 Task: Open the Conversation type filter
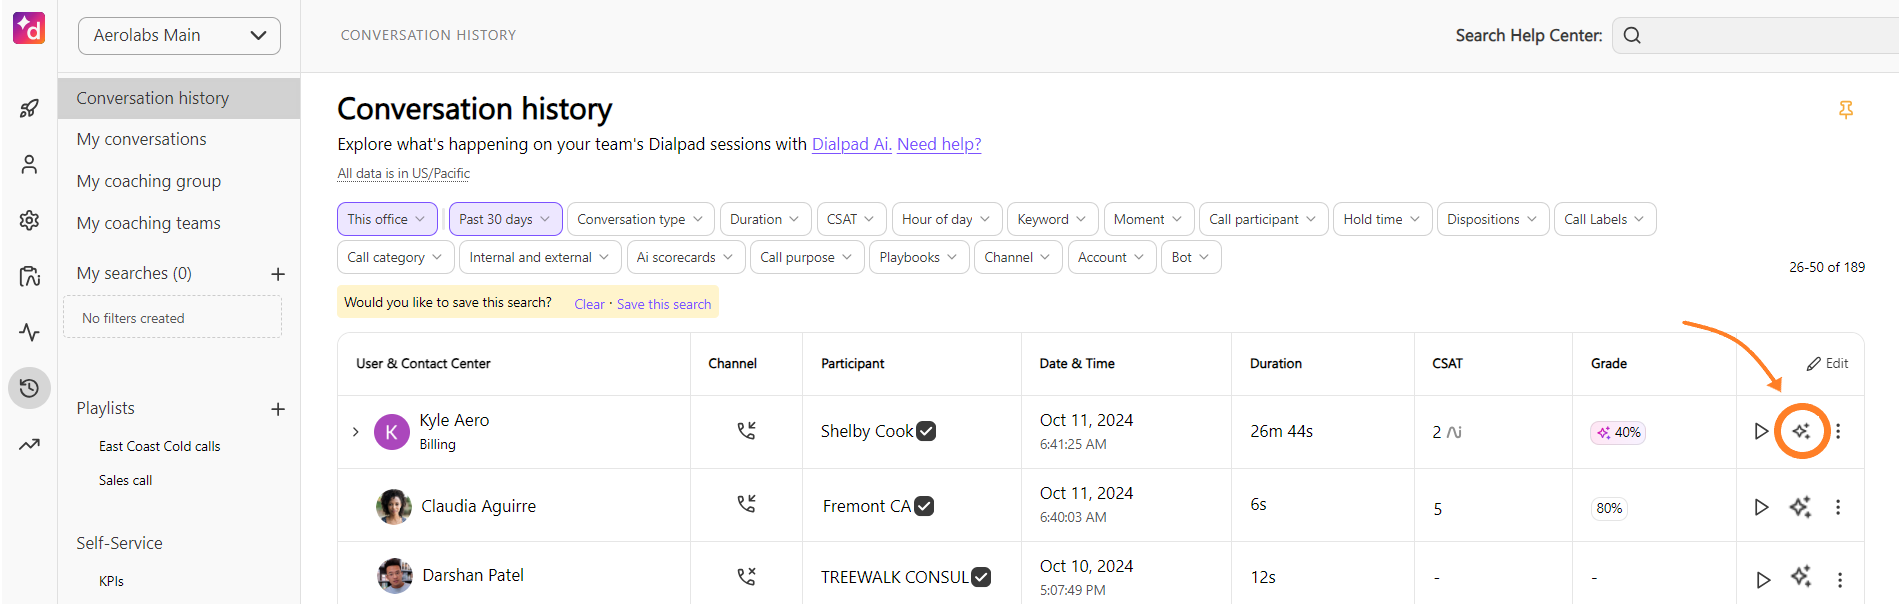pyautogui.click(x=640, y=219)
